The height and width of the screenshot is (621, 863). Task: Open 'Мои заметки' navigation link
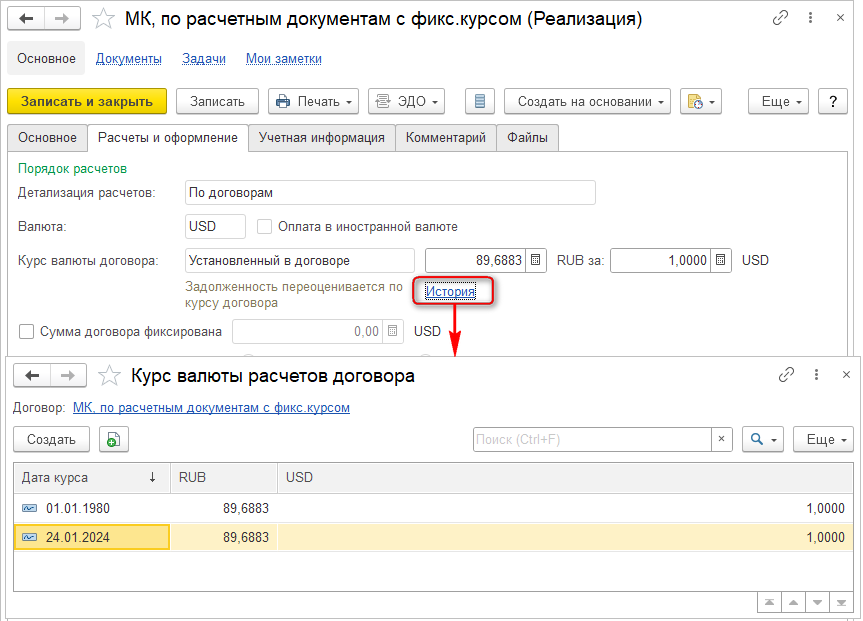283,58
